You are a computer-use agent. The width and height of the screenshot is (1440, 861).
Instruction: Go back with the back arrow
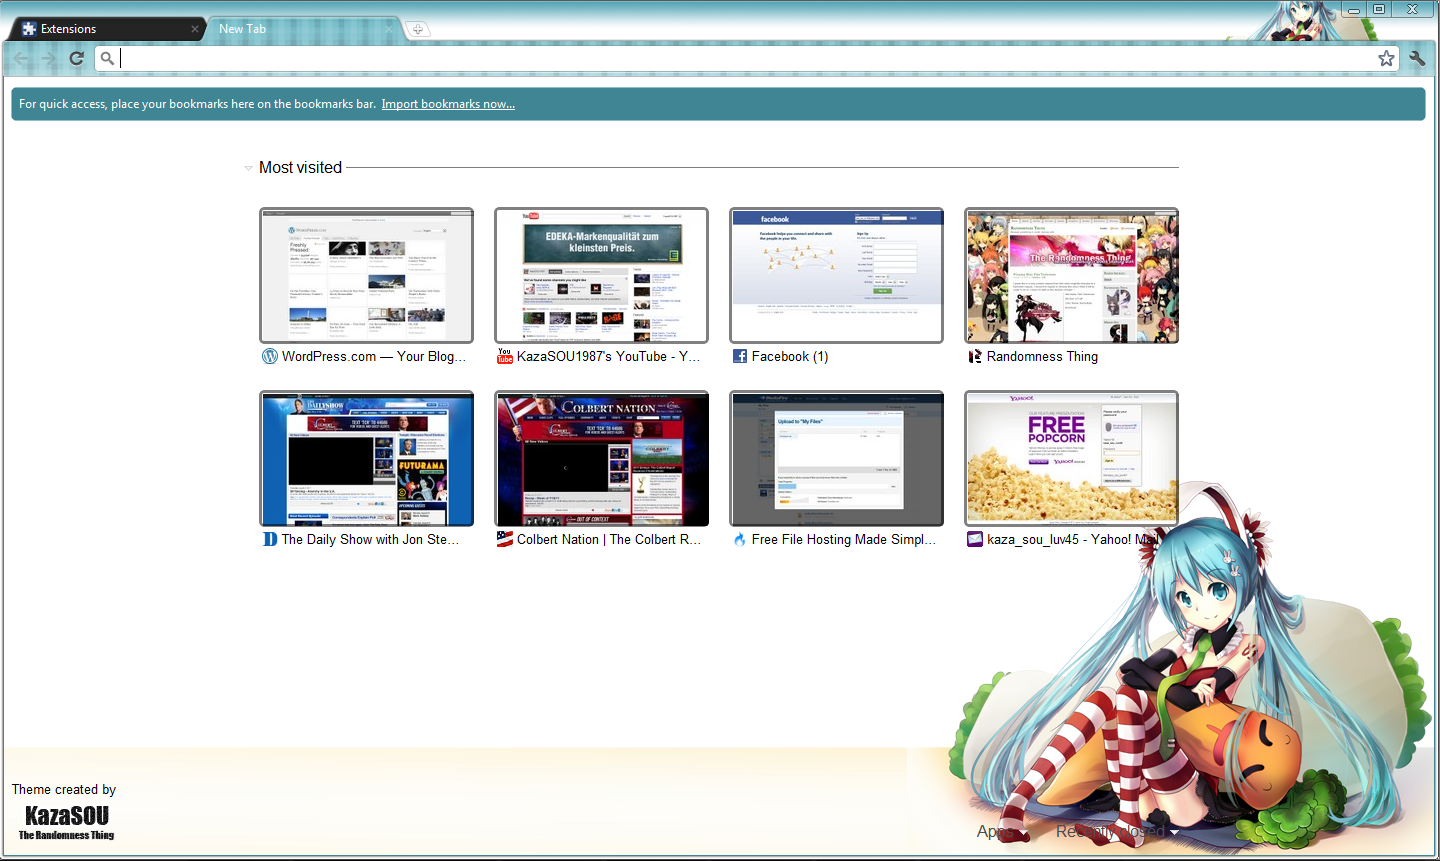(21, 58)
